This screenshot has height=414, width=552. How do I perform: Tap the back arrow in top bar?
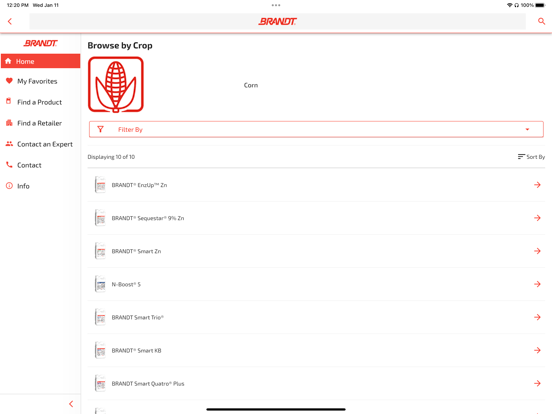click(x=10, y=21)
